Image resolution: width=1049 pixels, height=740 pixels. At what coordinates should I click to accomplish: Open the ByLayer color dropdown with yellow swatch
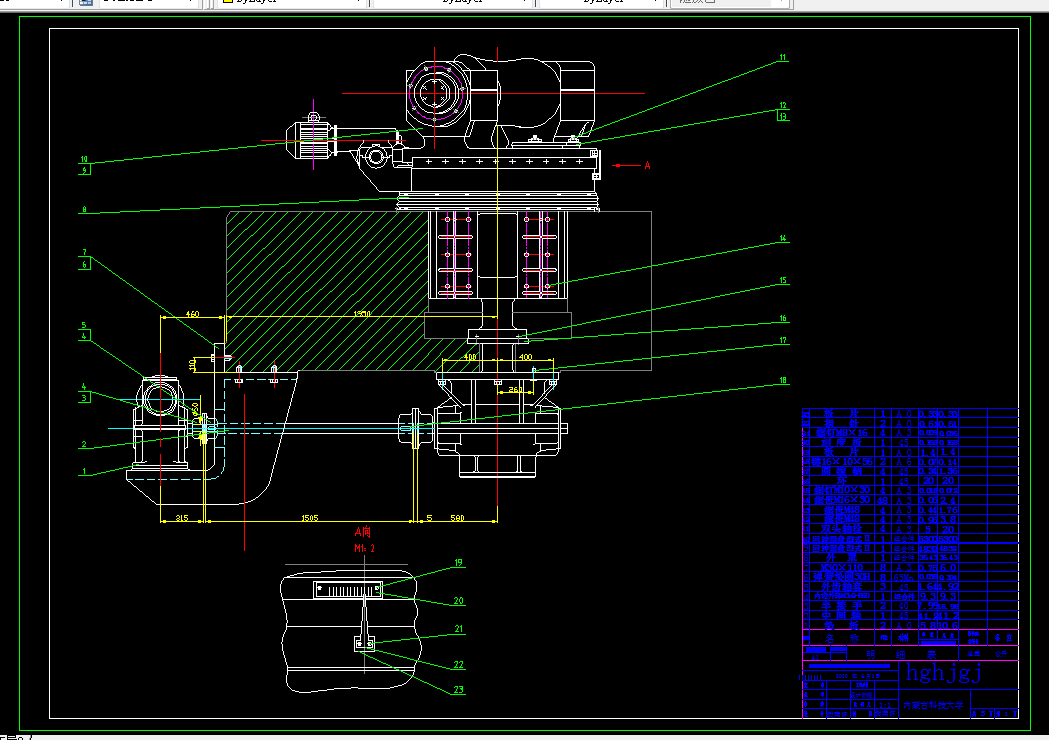pos(292,2)
